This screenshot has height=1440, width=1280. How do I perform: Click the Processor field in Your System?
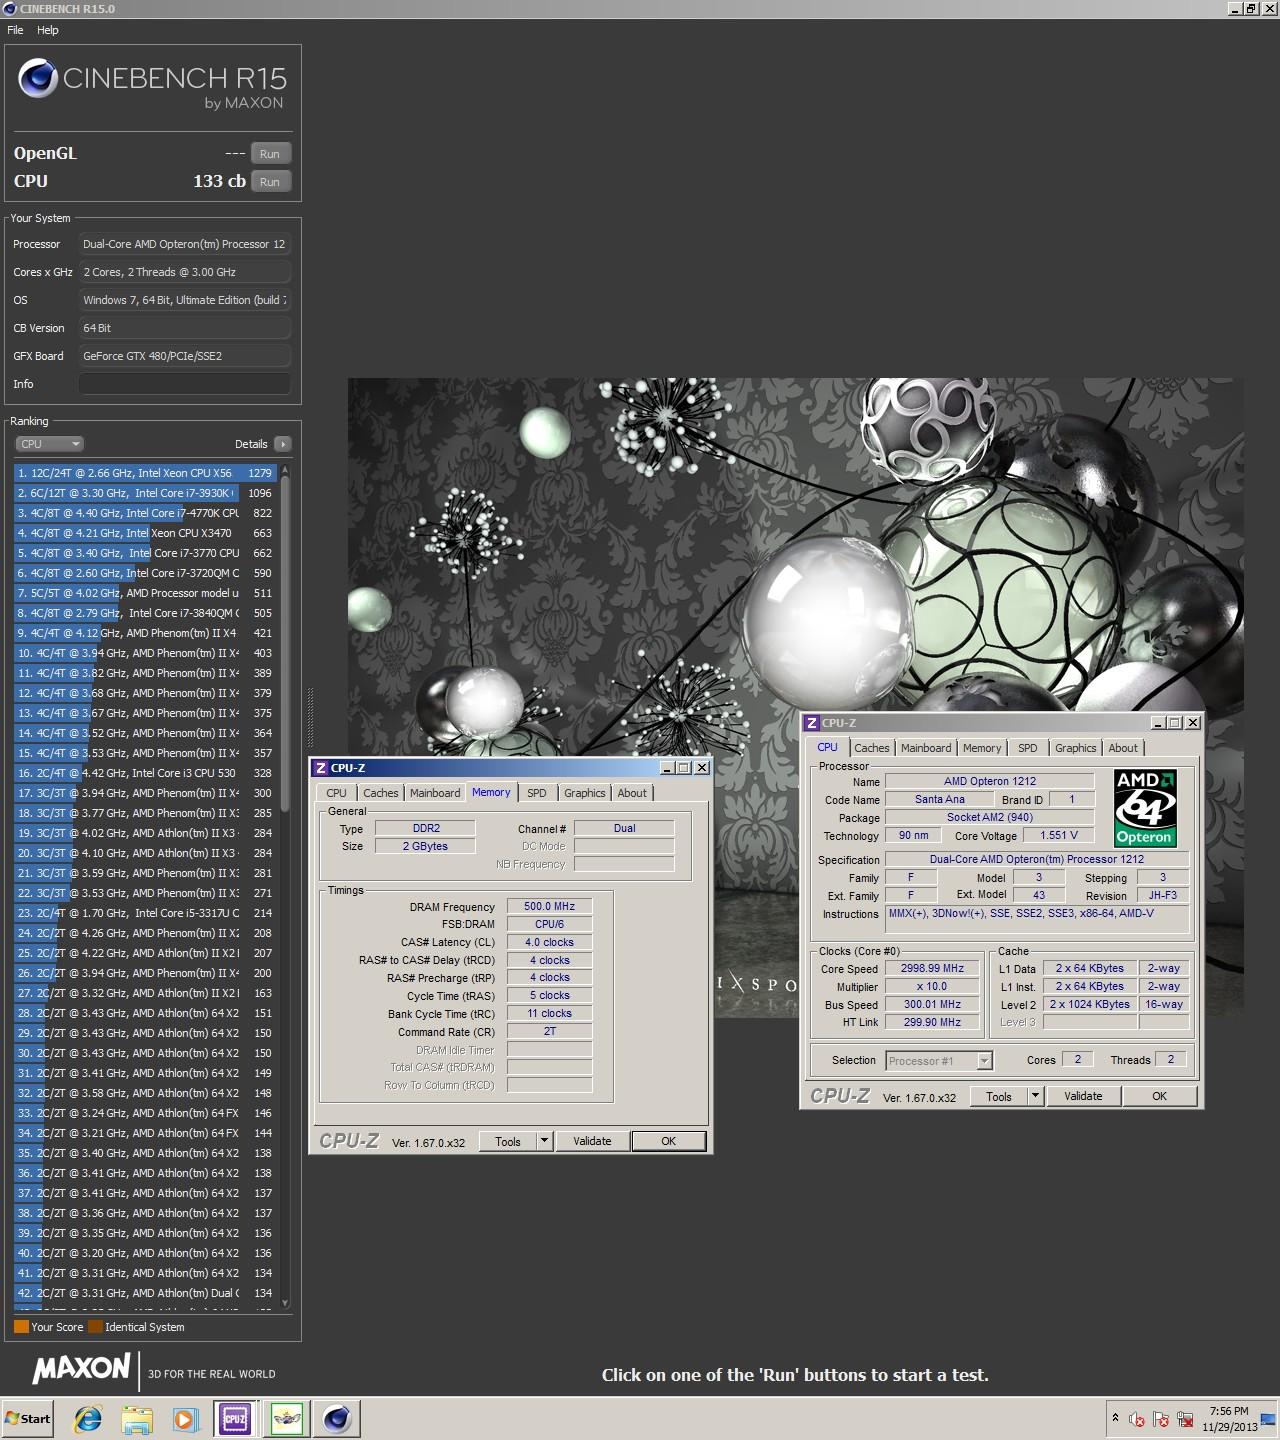coord(185,244)
